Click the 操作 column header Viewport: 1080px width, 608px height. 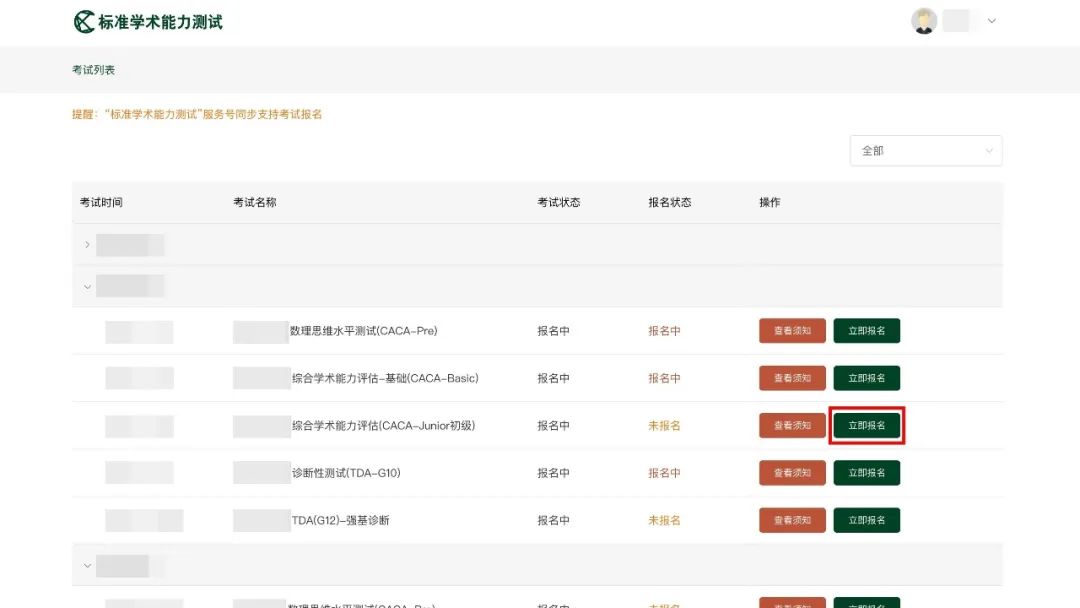point(769,202)
